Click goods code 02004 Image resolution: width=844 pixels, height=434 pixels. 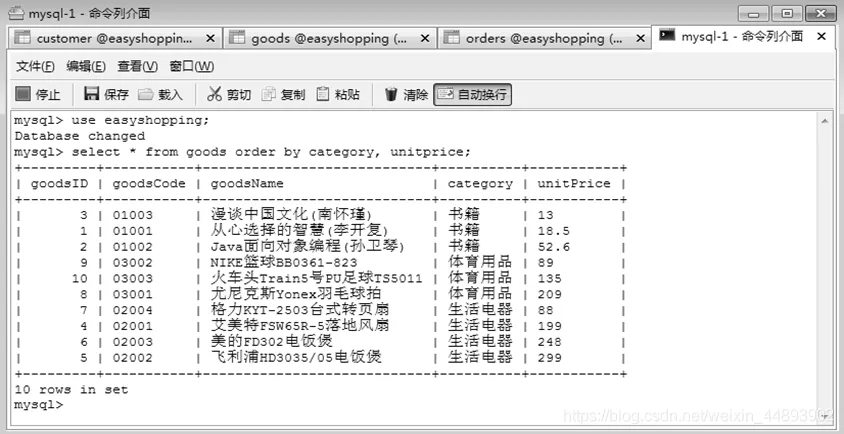point(132,310)
